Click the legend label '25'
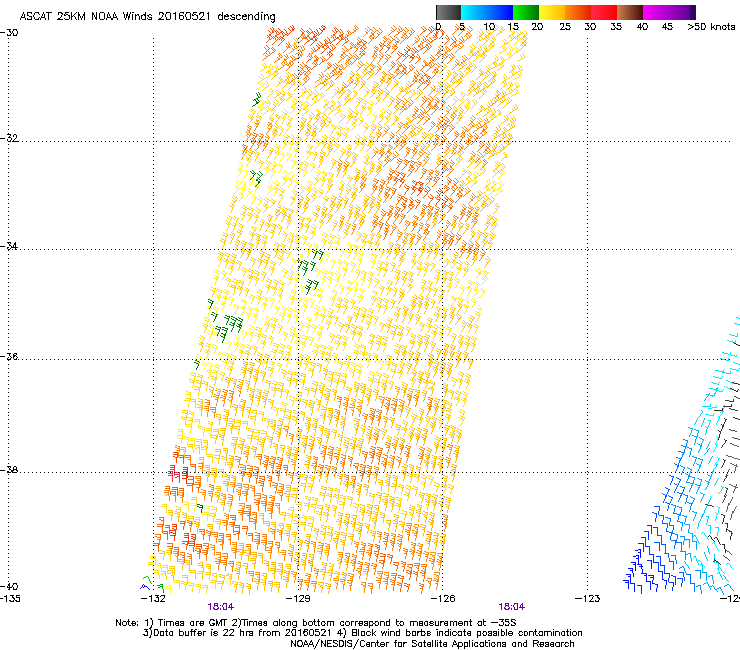This screenshot has height=650, width=740. coord(565,26)
